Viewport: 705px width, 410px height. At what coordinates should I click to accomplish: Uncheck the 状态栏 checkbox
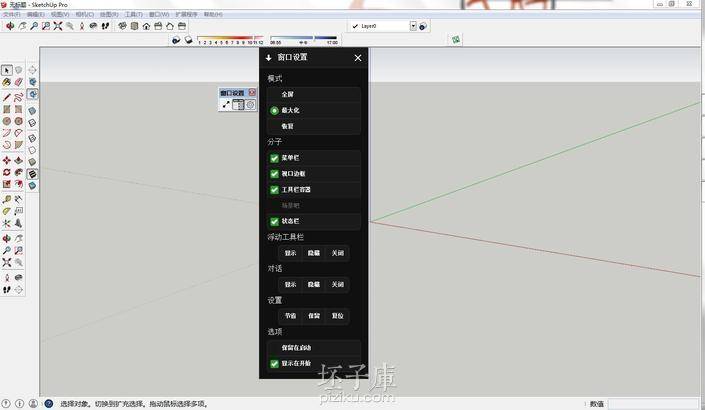(274, 222)
